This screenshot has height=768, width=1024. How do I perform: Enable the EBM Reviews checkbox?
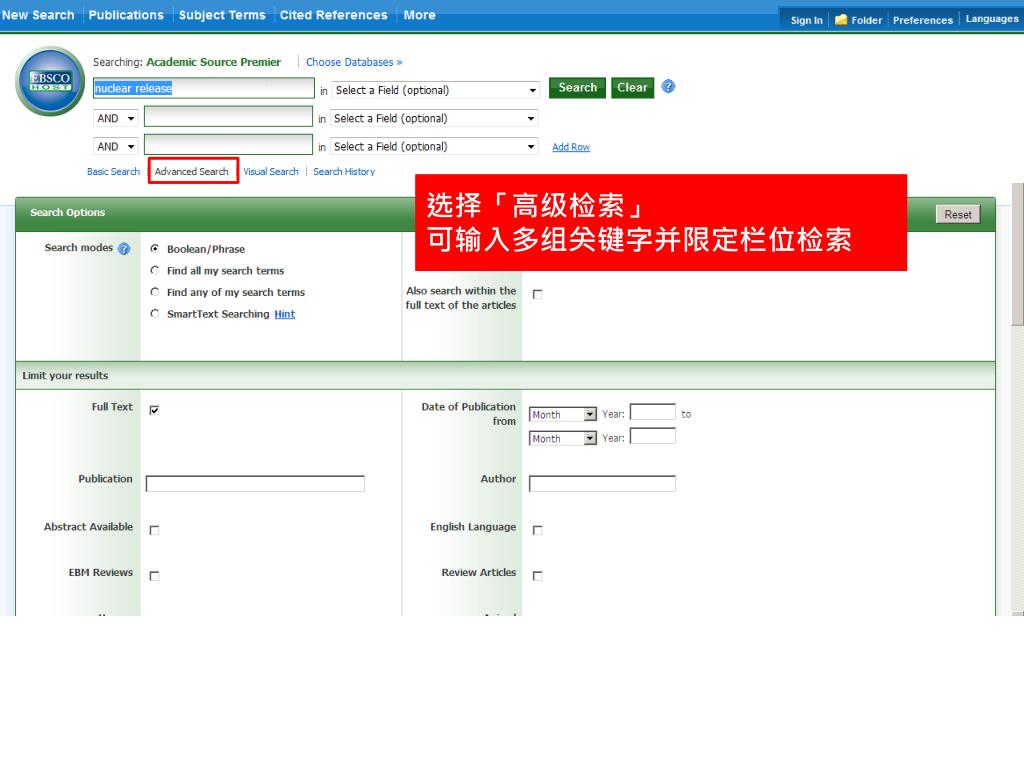pyautogui.click(x=154, y=576)
